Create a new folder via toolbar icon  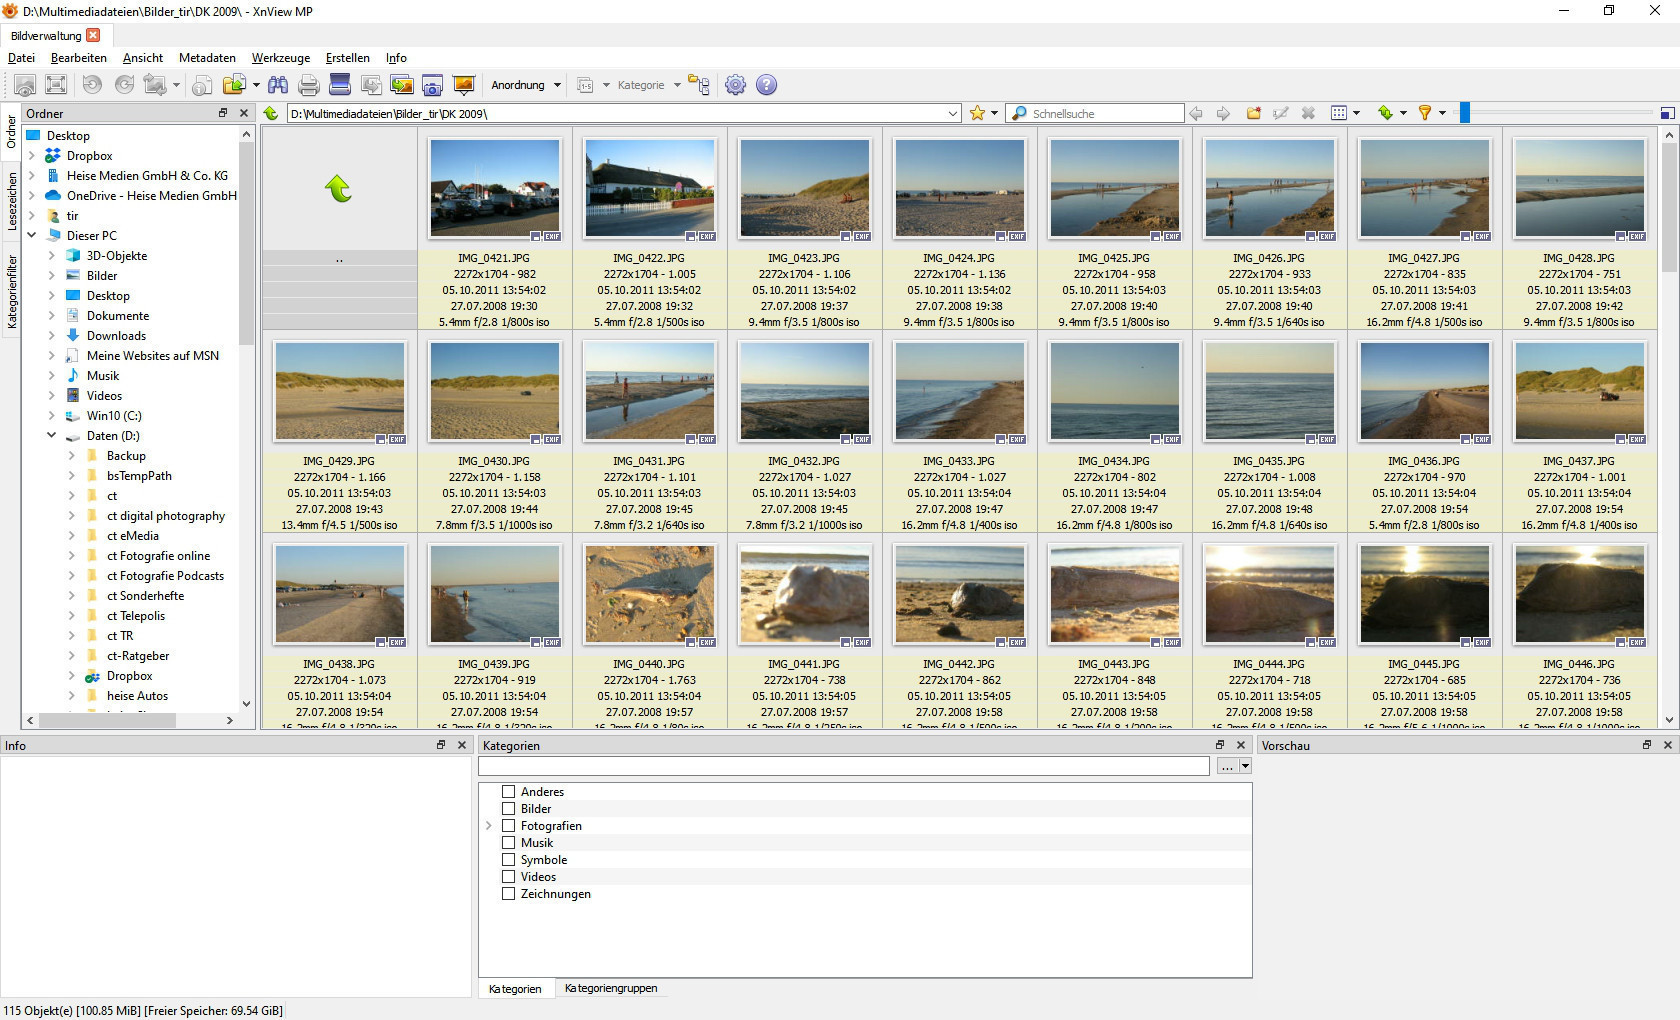(x=1253, y=113)
